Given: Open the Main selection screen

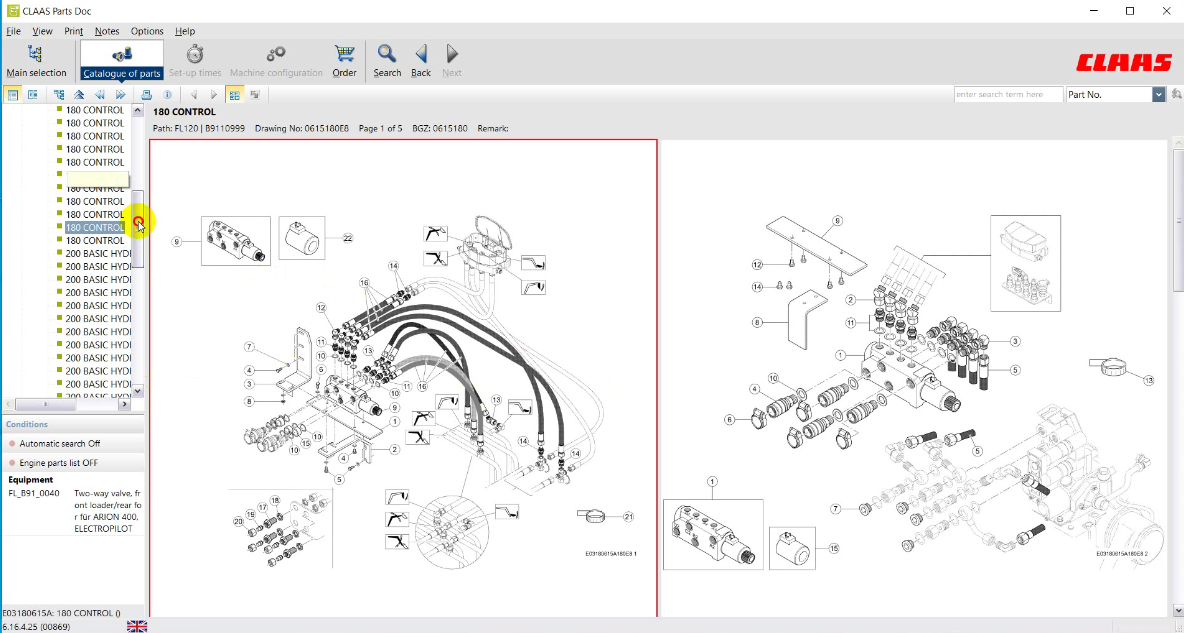Looking at the screenshot, I should point(36,60).
